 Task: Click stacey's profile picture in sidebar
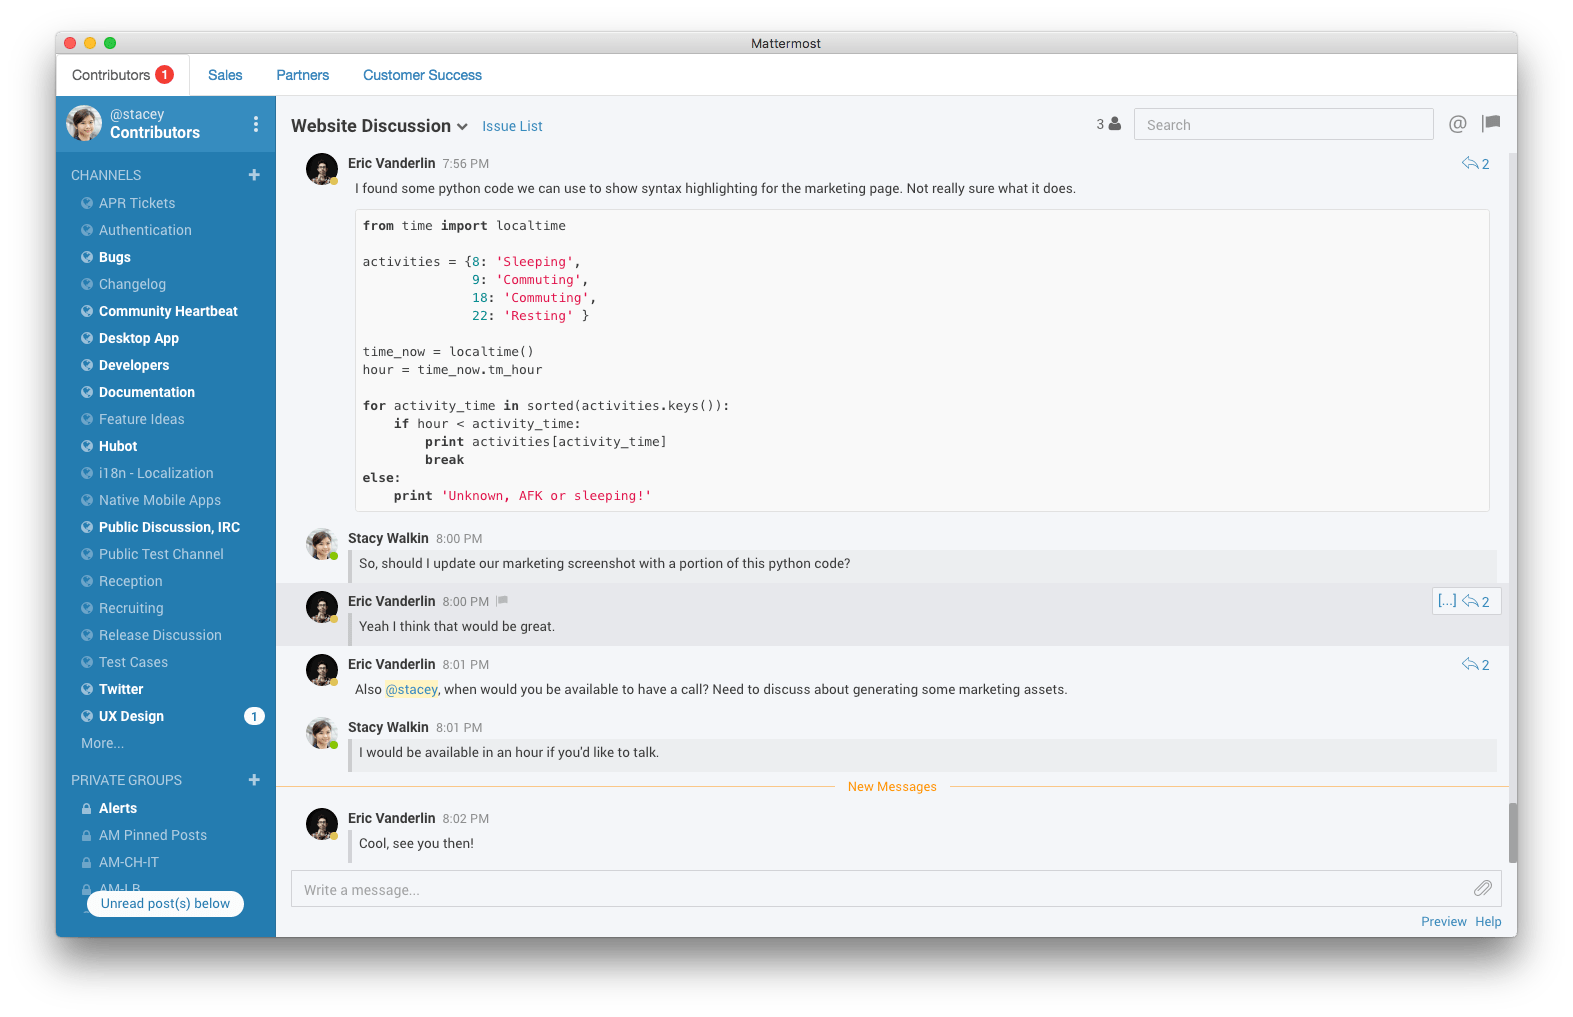[84, 124]
